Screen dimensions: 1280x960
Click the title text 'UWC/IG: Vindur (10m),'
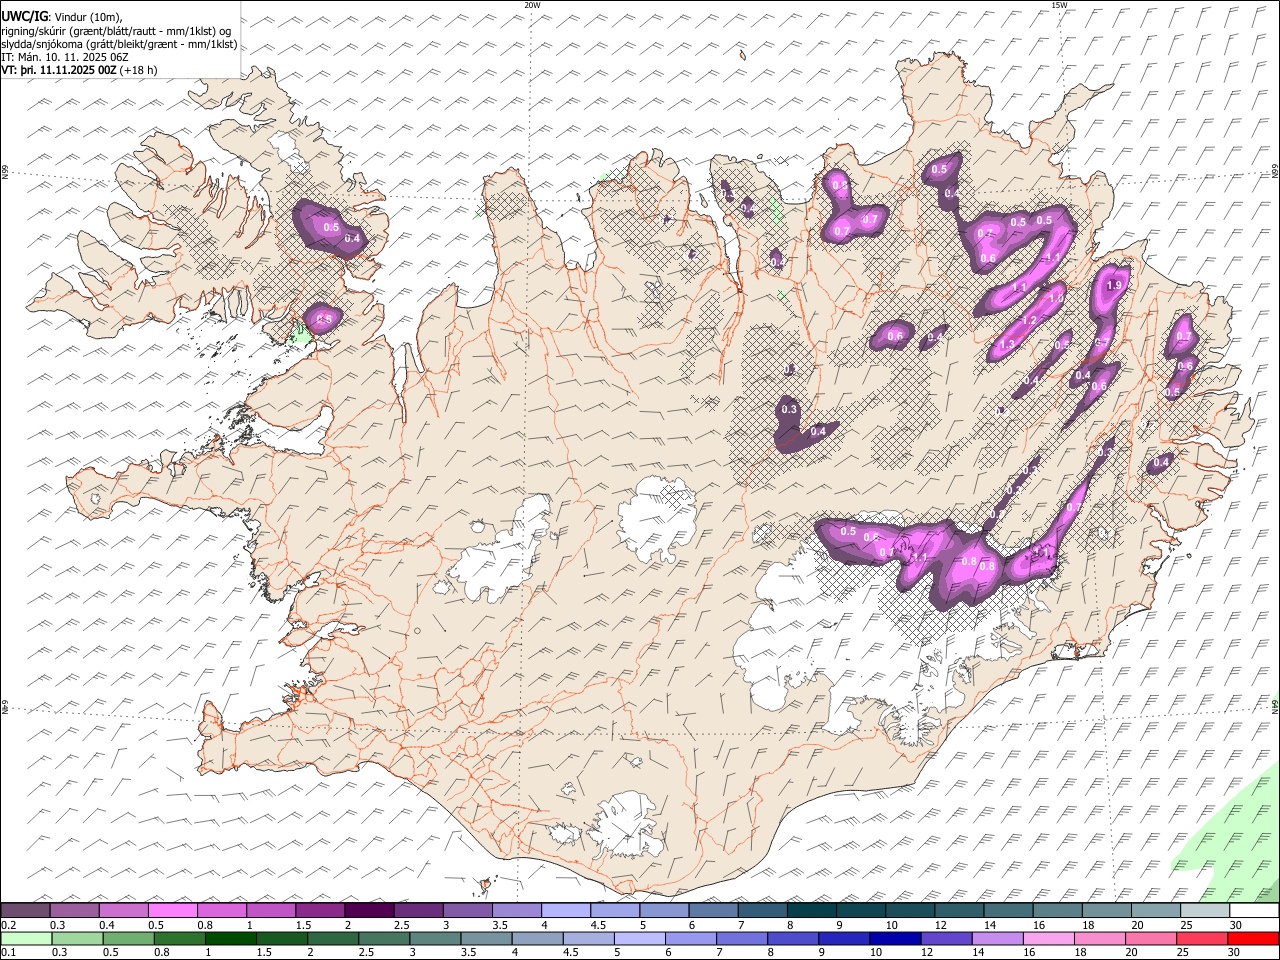point(61,18)
